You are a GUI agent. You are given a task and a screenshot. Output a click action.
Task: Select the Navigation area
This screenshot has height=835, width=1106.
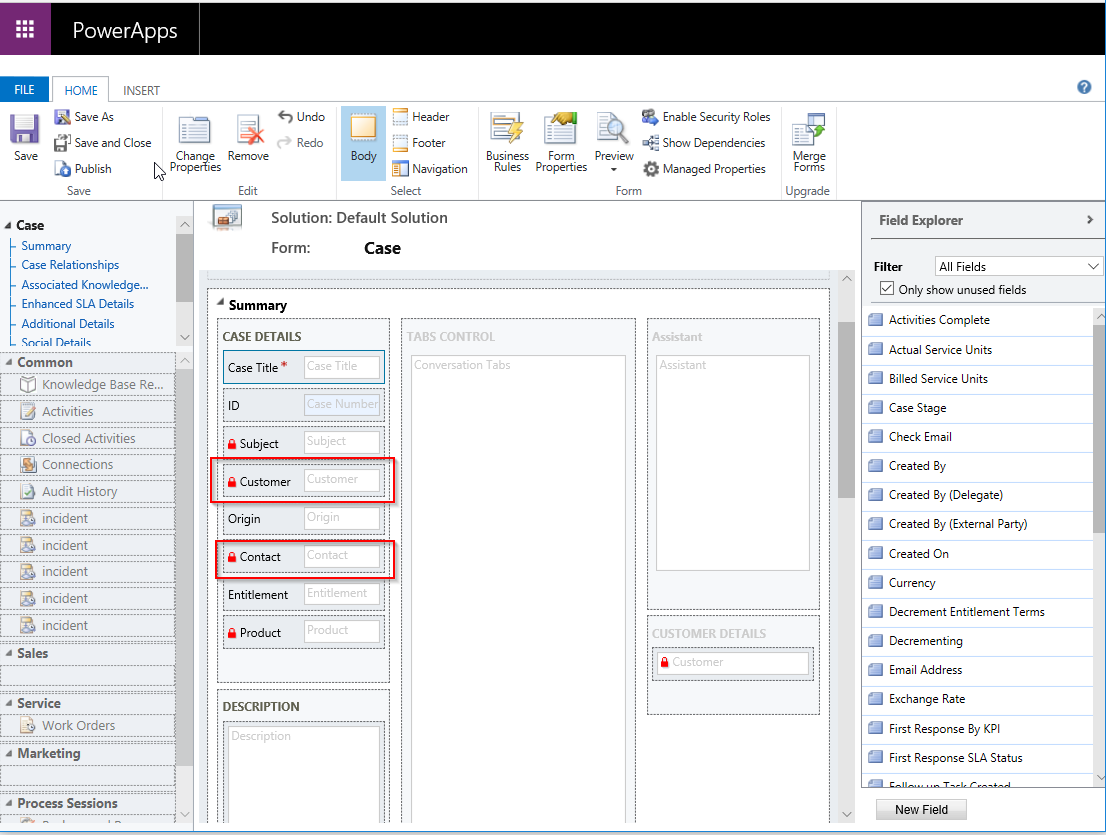(430, 169)
